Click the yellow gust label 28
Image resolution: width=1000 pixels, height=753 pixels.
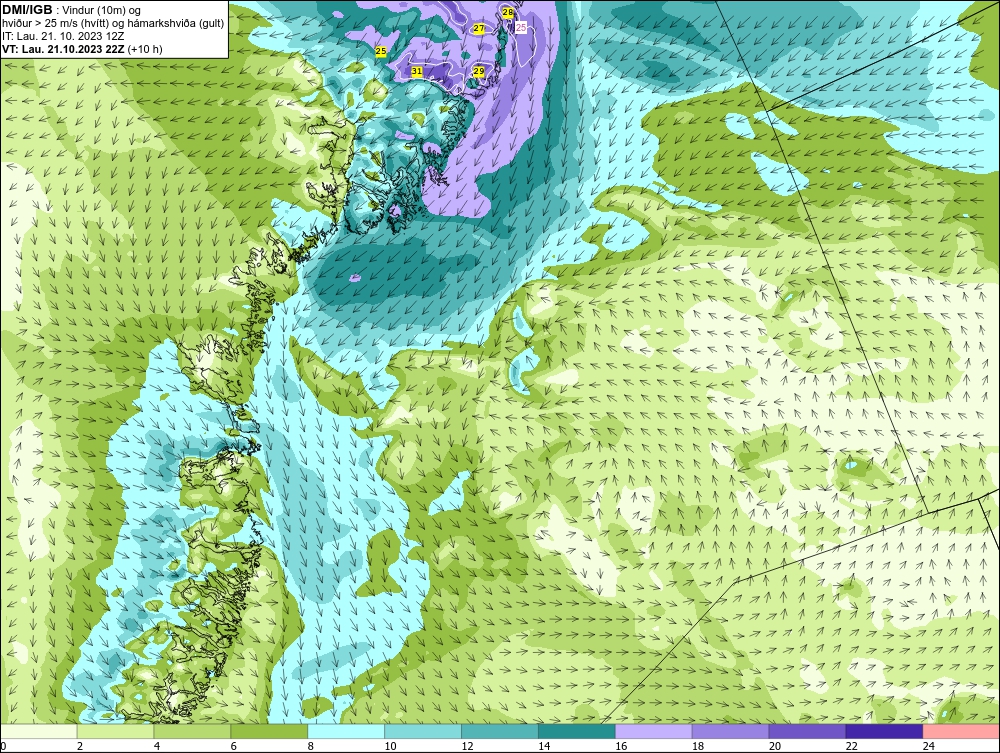[508, 12]
